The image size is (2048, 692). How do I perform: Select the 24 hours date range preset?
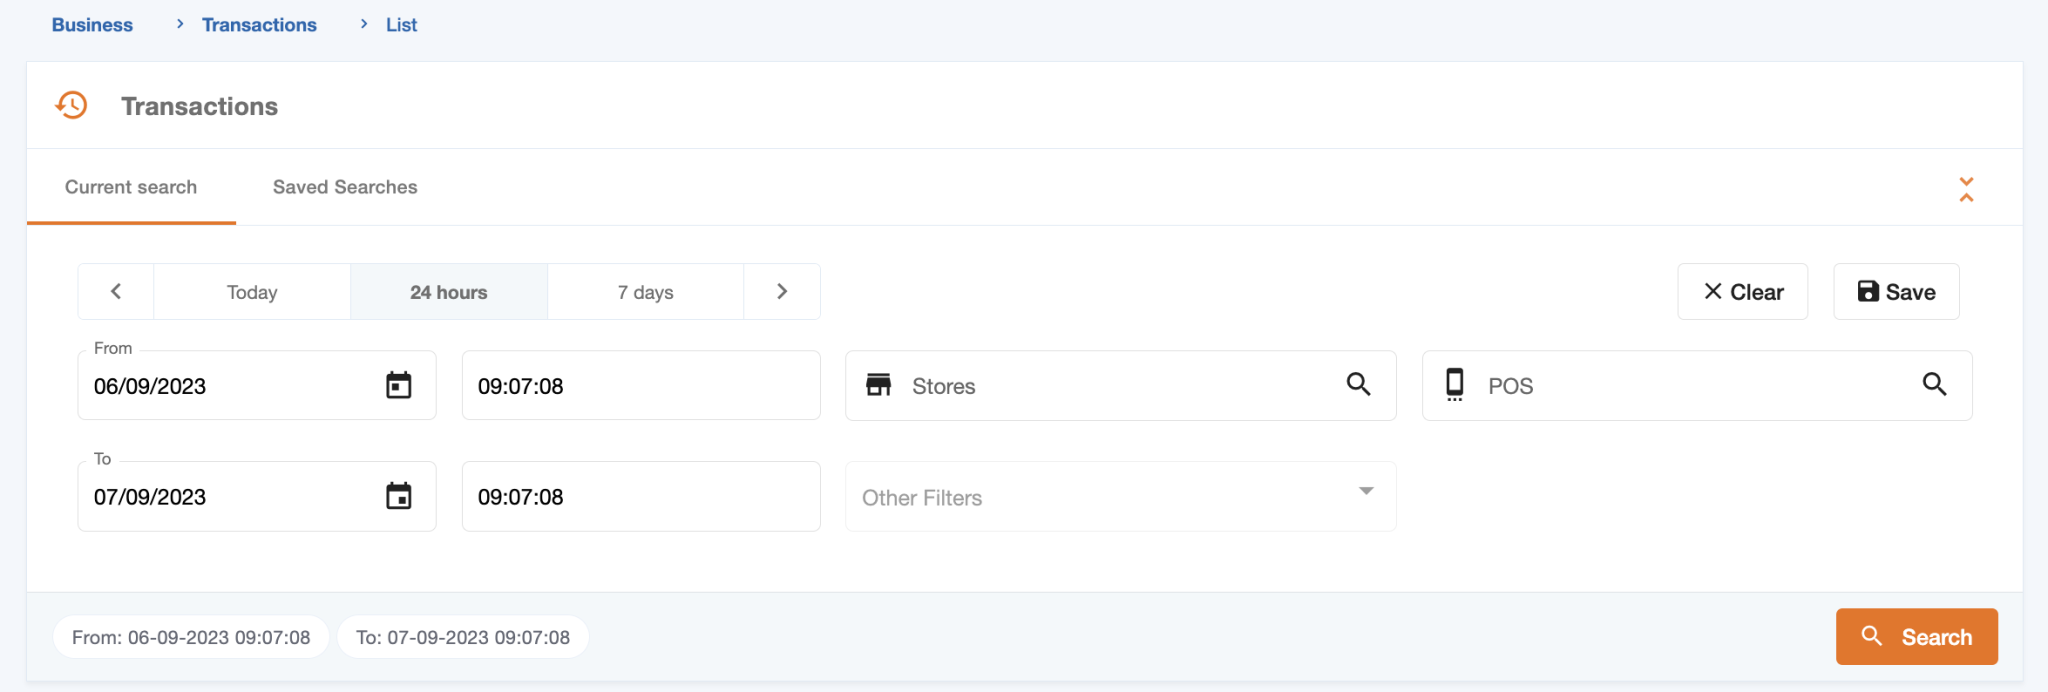point(448,291)
